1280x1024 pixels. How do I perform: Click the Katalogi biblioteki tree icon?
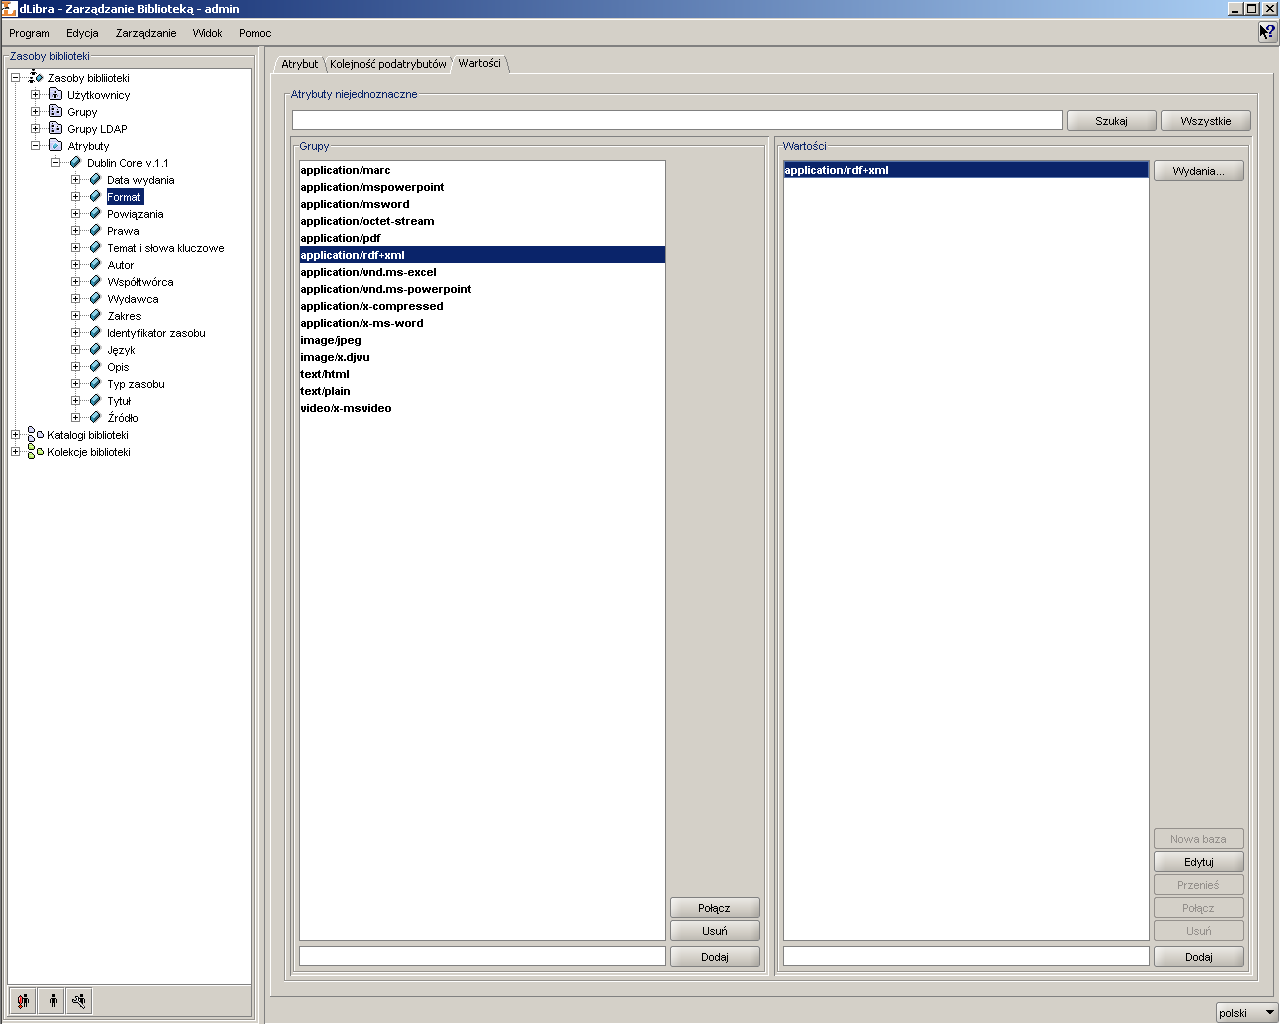click(x=36, y=435)
